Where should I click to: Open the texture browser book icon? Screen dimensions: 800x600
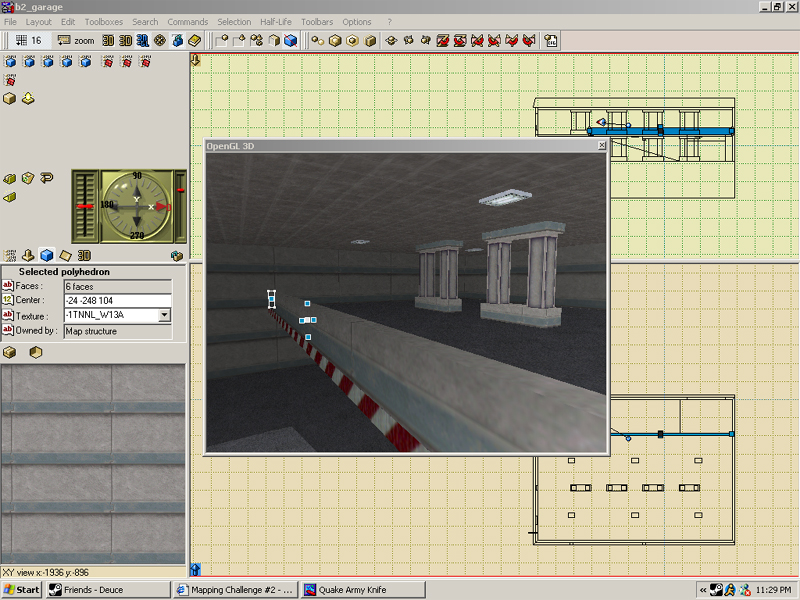(195, 41)
